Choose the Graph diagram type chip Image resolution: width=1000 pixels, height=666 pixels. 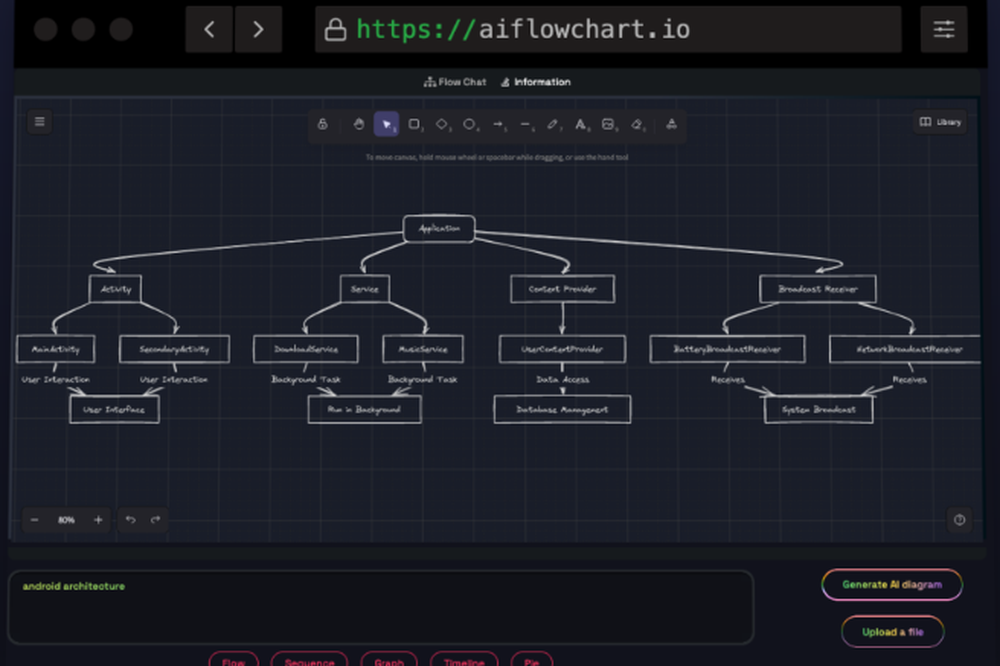(389, 660)
